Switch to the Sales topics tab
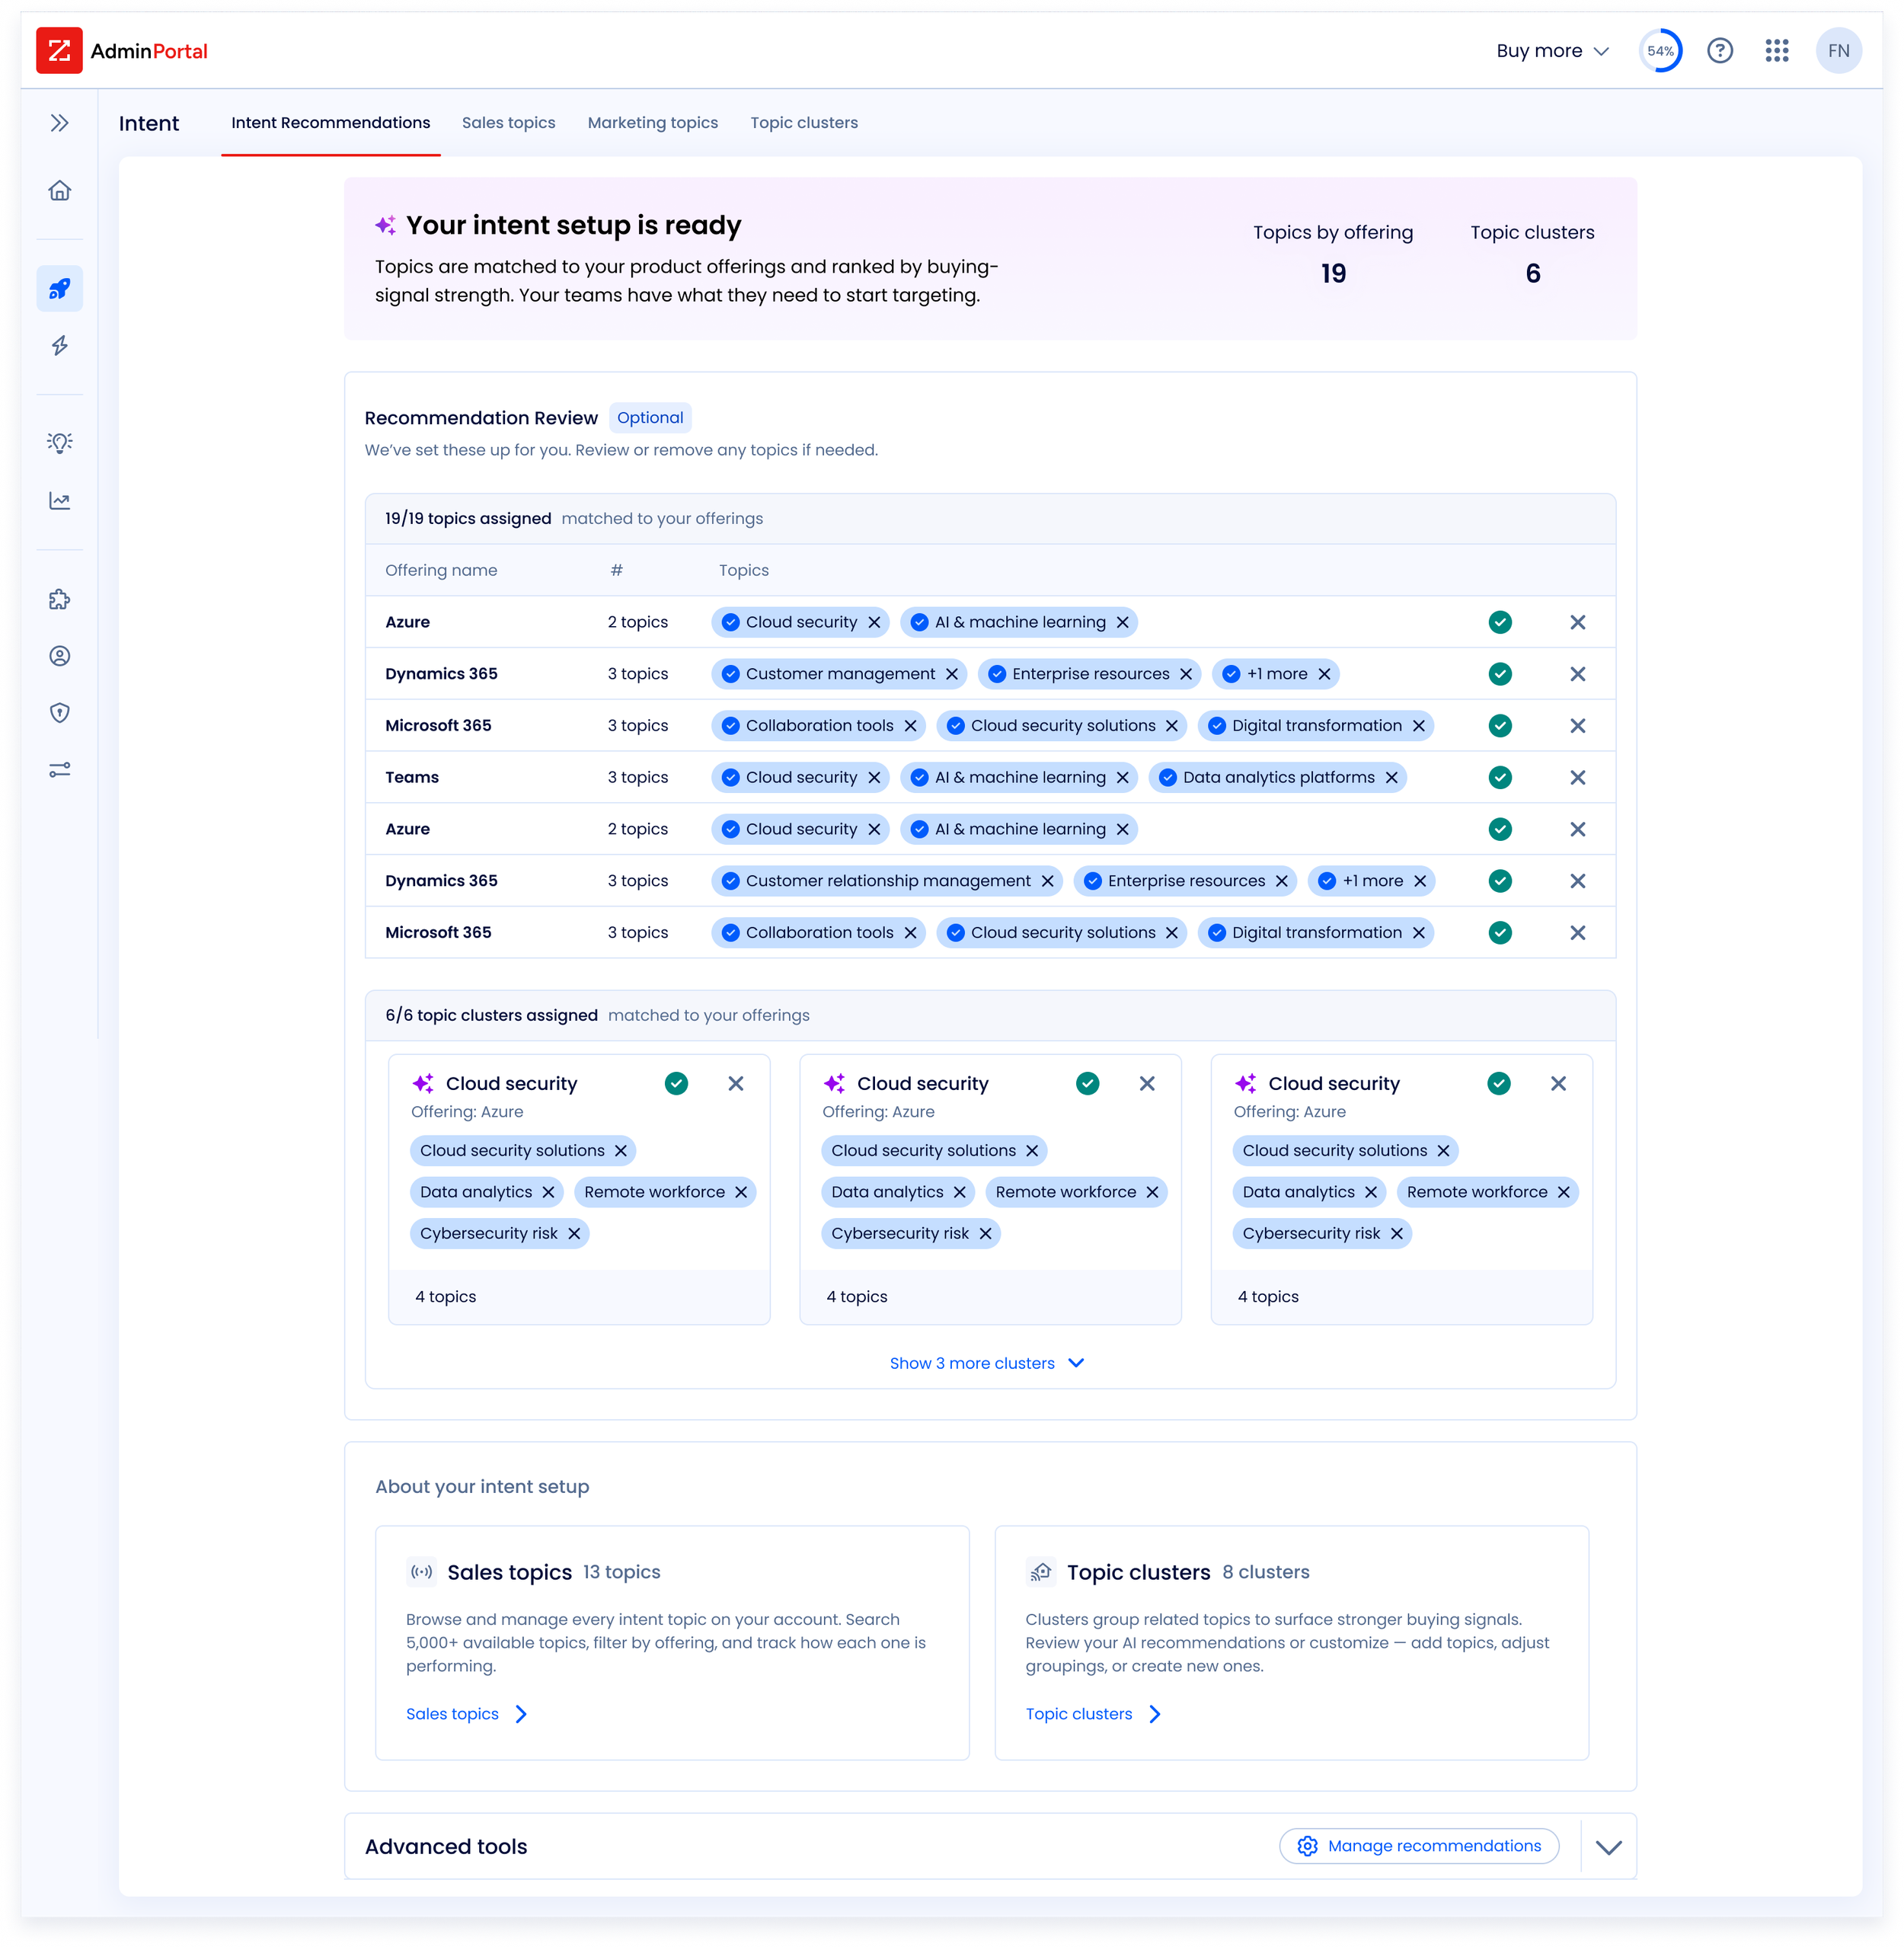 point(509,123)
